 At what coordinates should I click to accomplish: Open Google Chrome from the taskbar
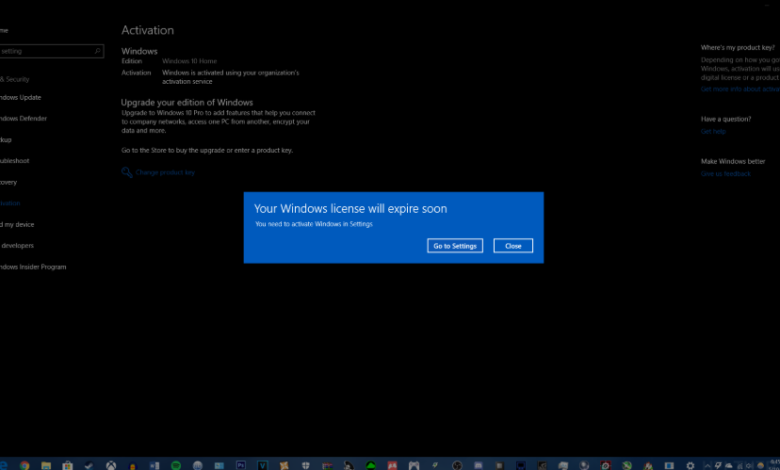tap(24, 466)
